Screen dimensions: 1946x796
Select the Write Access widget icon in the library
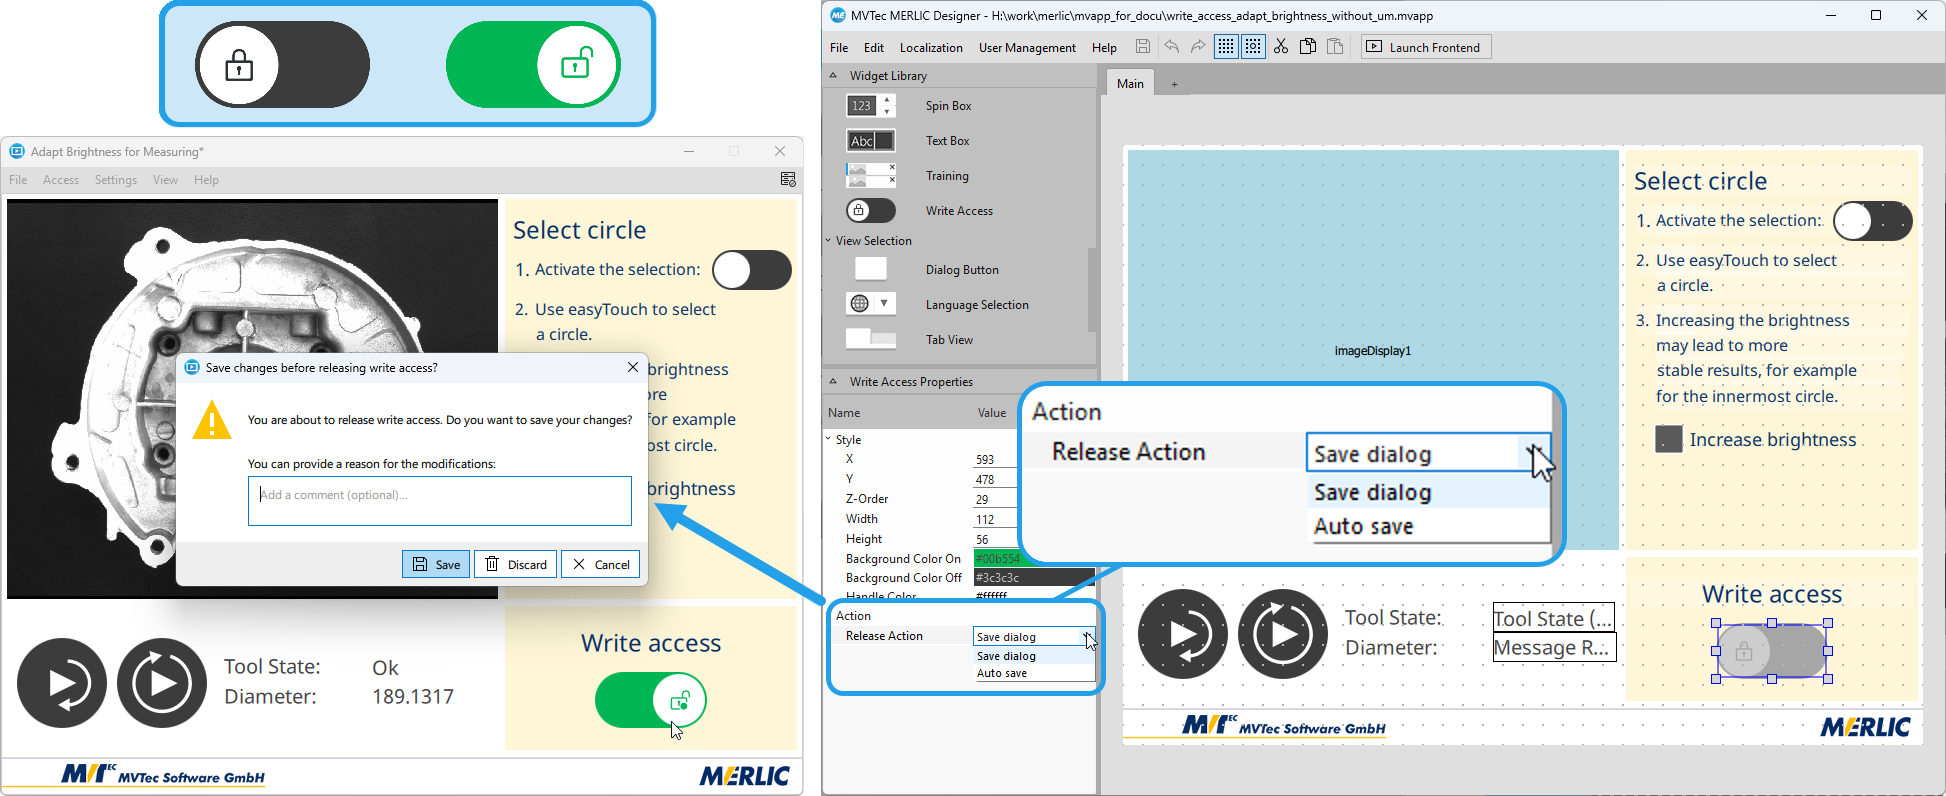(870, 211)
